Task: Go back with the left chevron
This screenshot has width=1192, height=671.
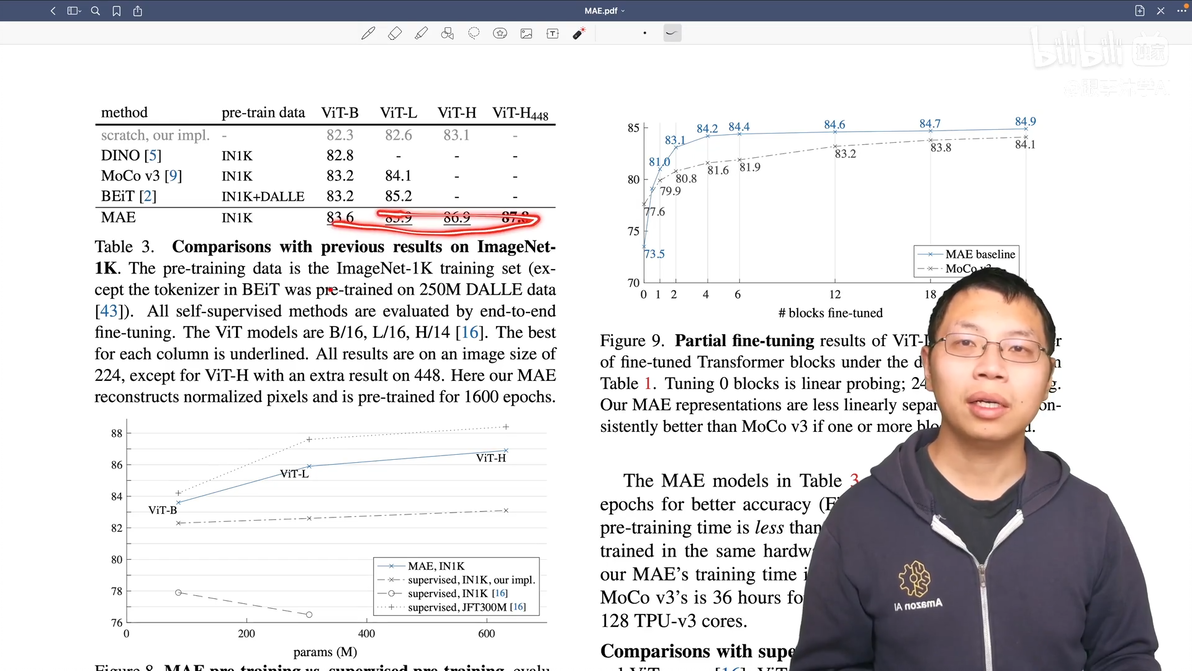Action: pos(52,11)
